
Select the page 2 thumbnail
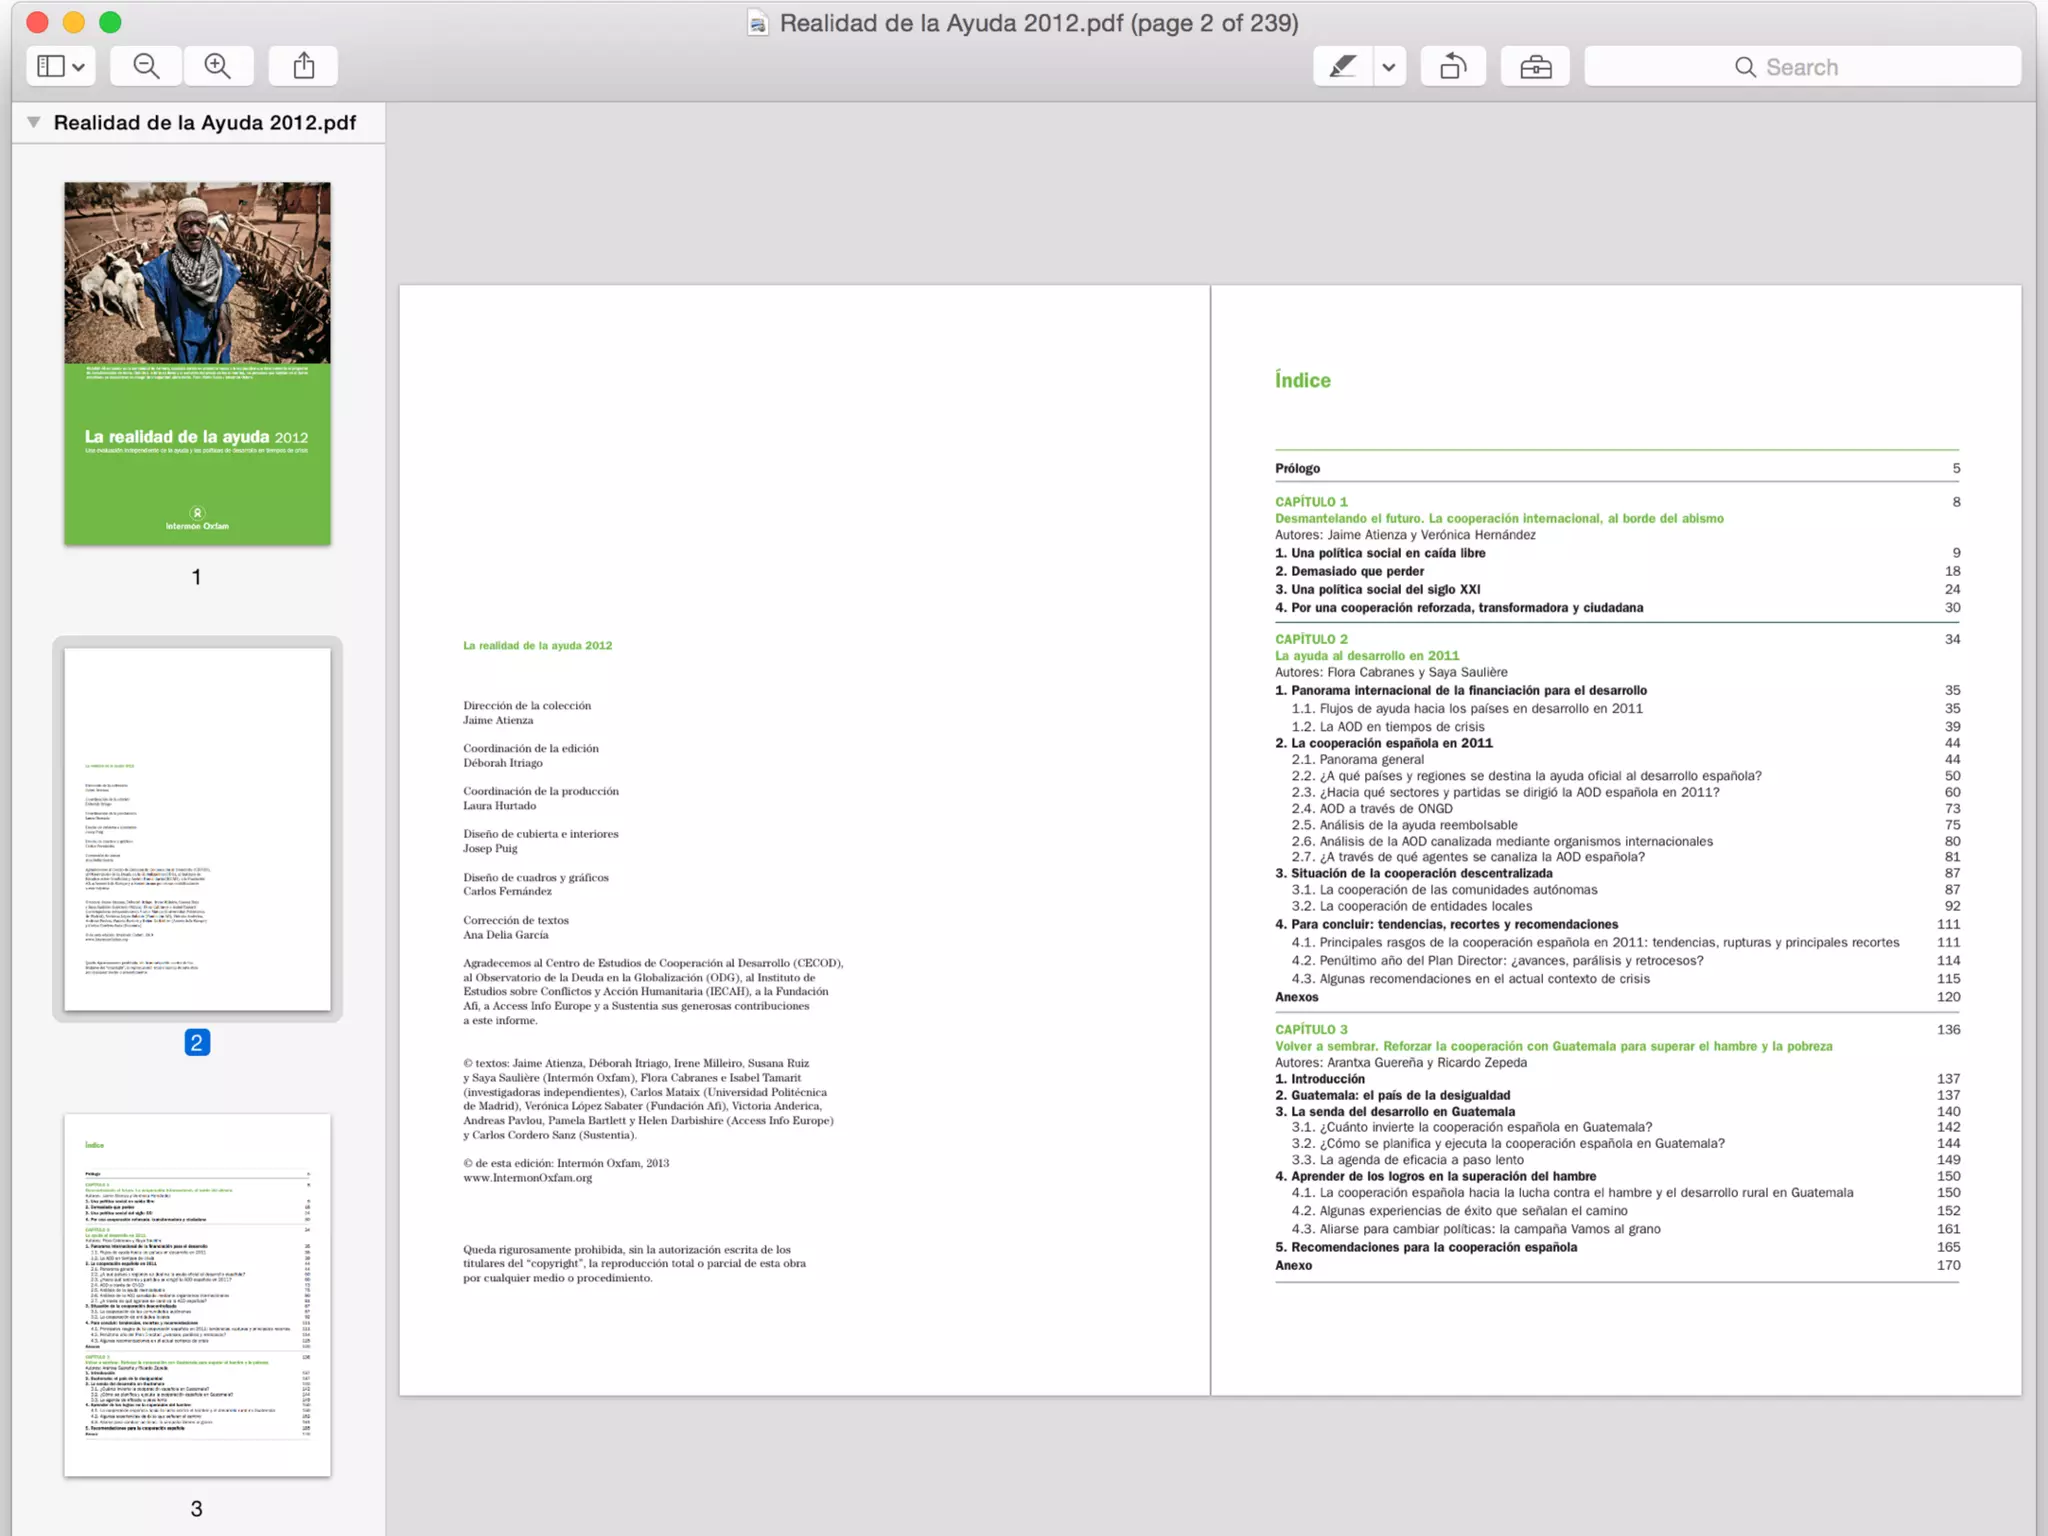[x=197, y=828]
